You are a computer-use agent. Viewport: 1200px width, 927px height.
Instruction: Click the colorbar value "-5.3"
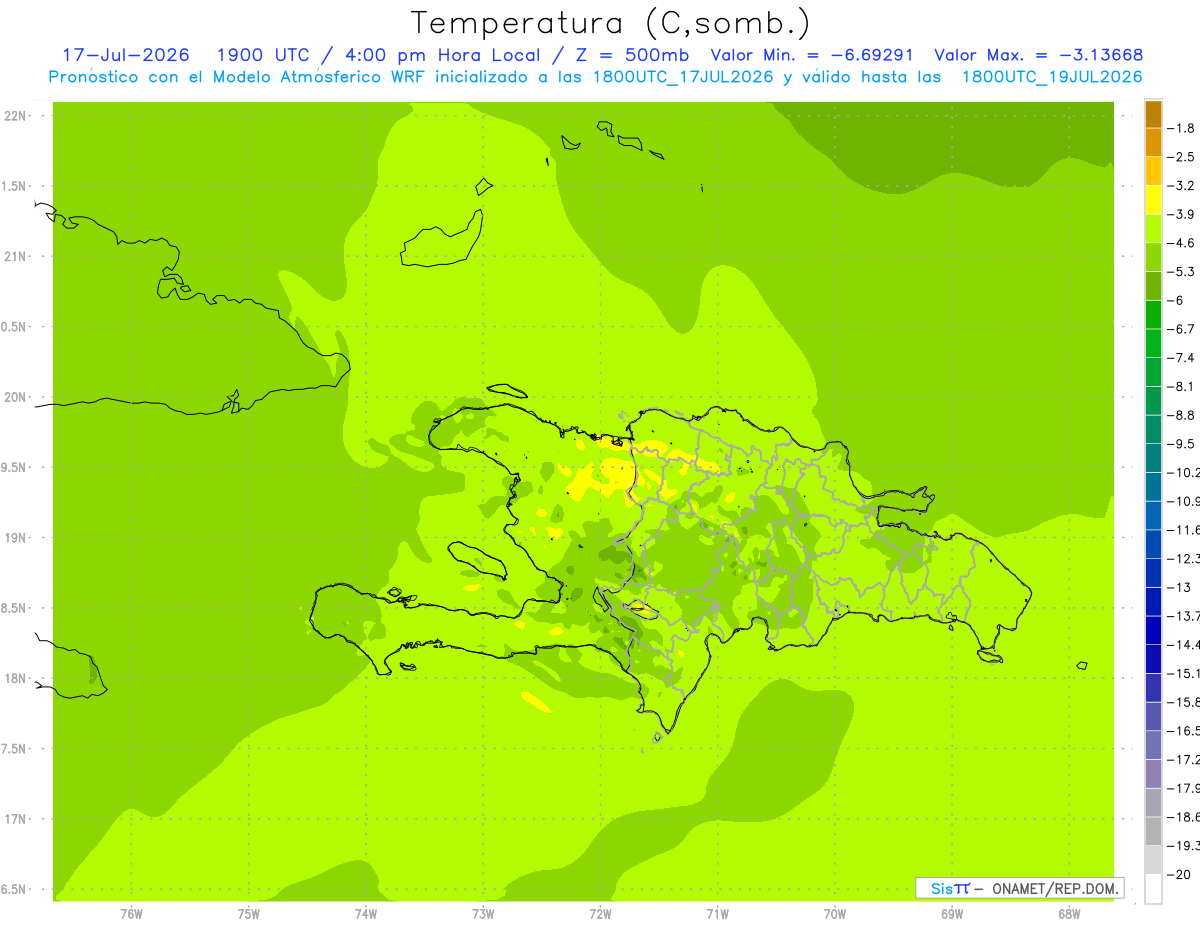[x=1181, y=271]
